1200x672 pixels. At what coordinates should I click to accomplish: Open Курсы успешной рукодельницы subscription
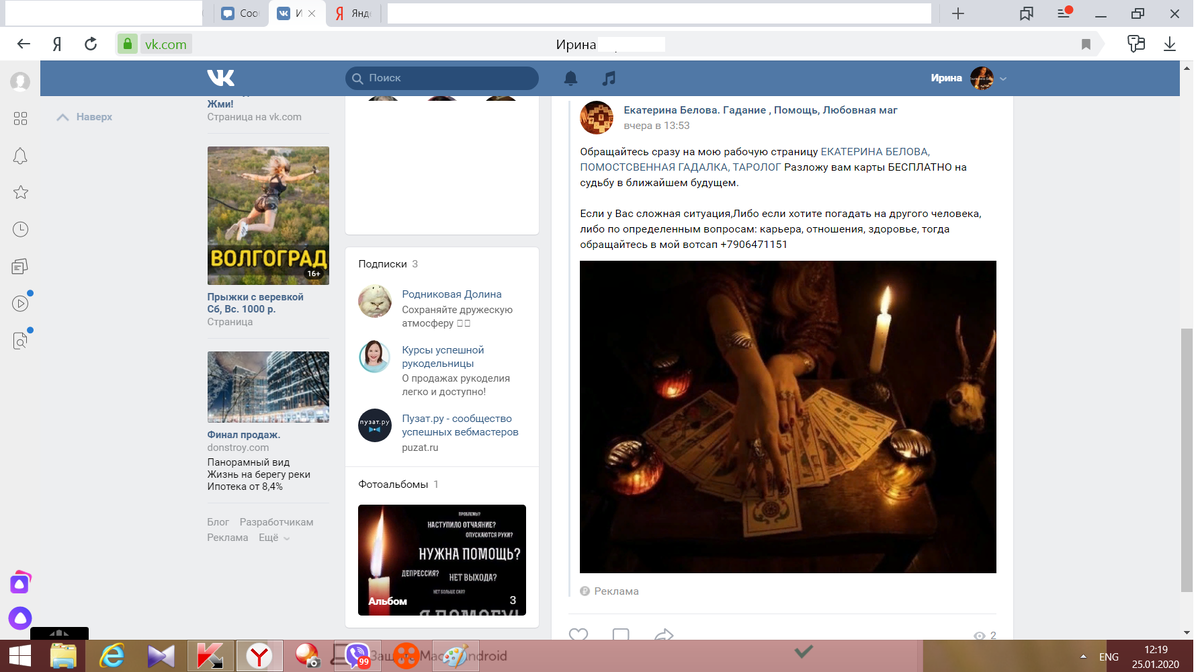[x=443, y=357]
